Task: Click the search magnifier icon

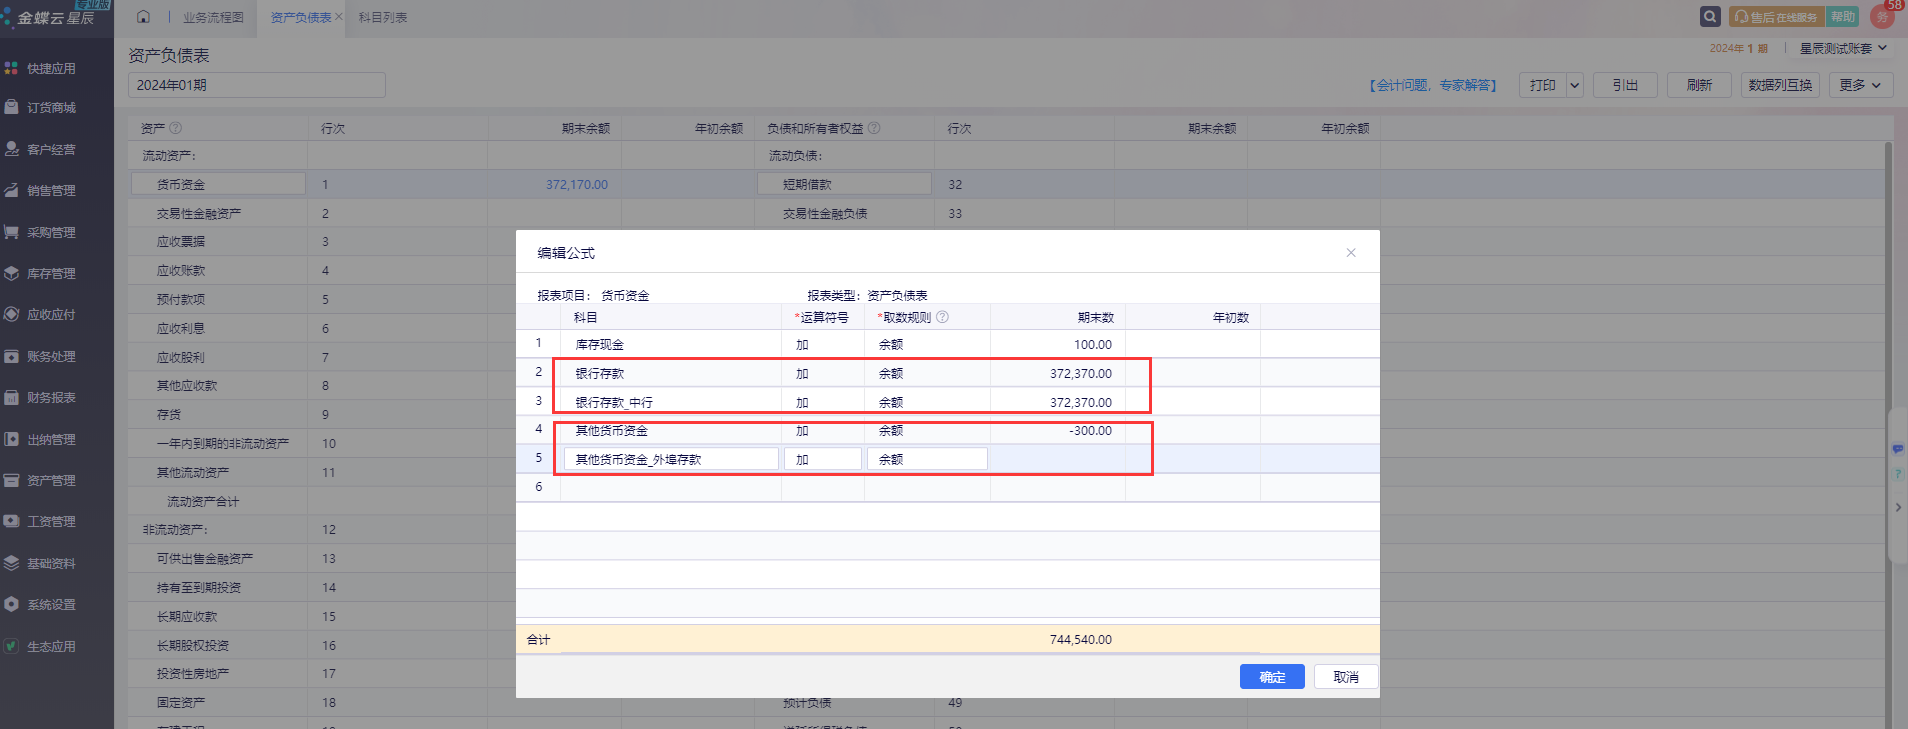Action: click(x=1710, y=17)
